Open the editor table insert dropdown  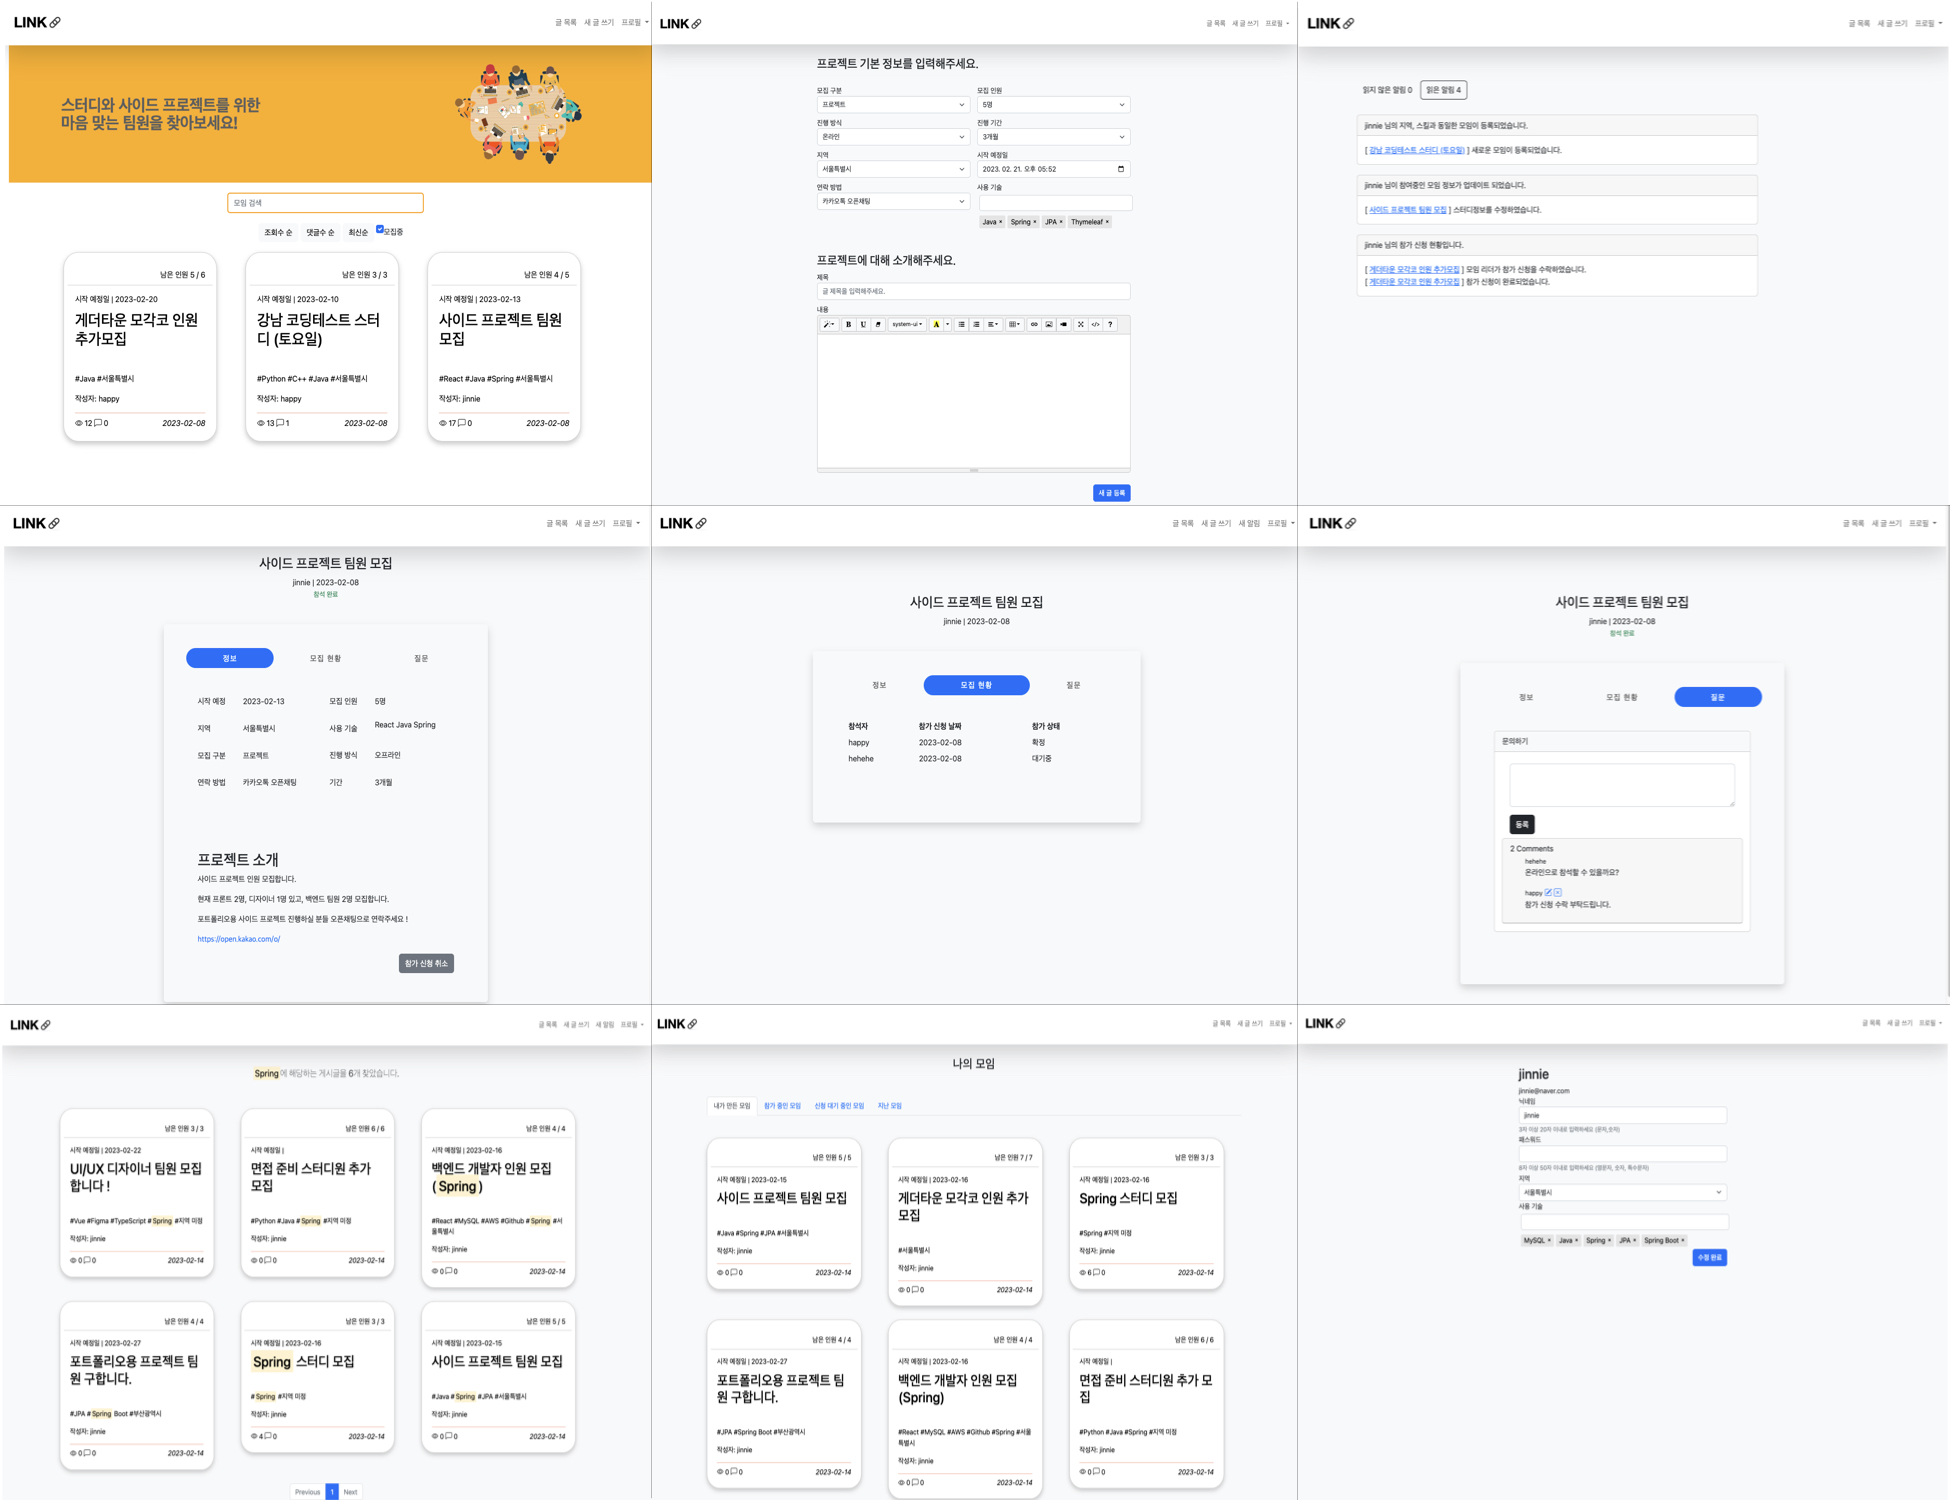click(1014, 324)
